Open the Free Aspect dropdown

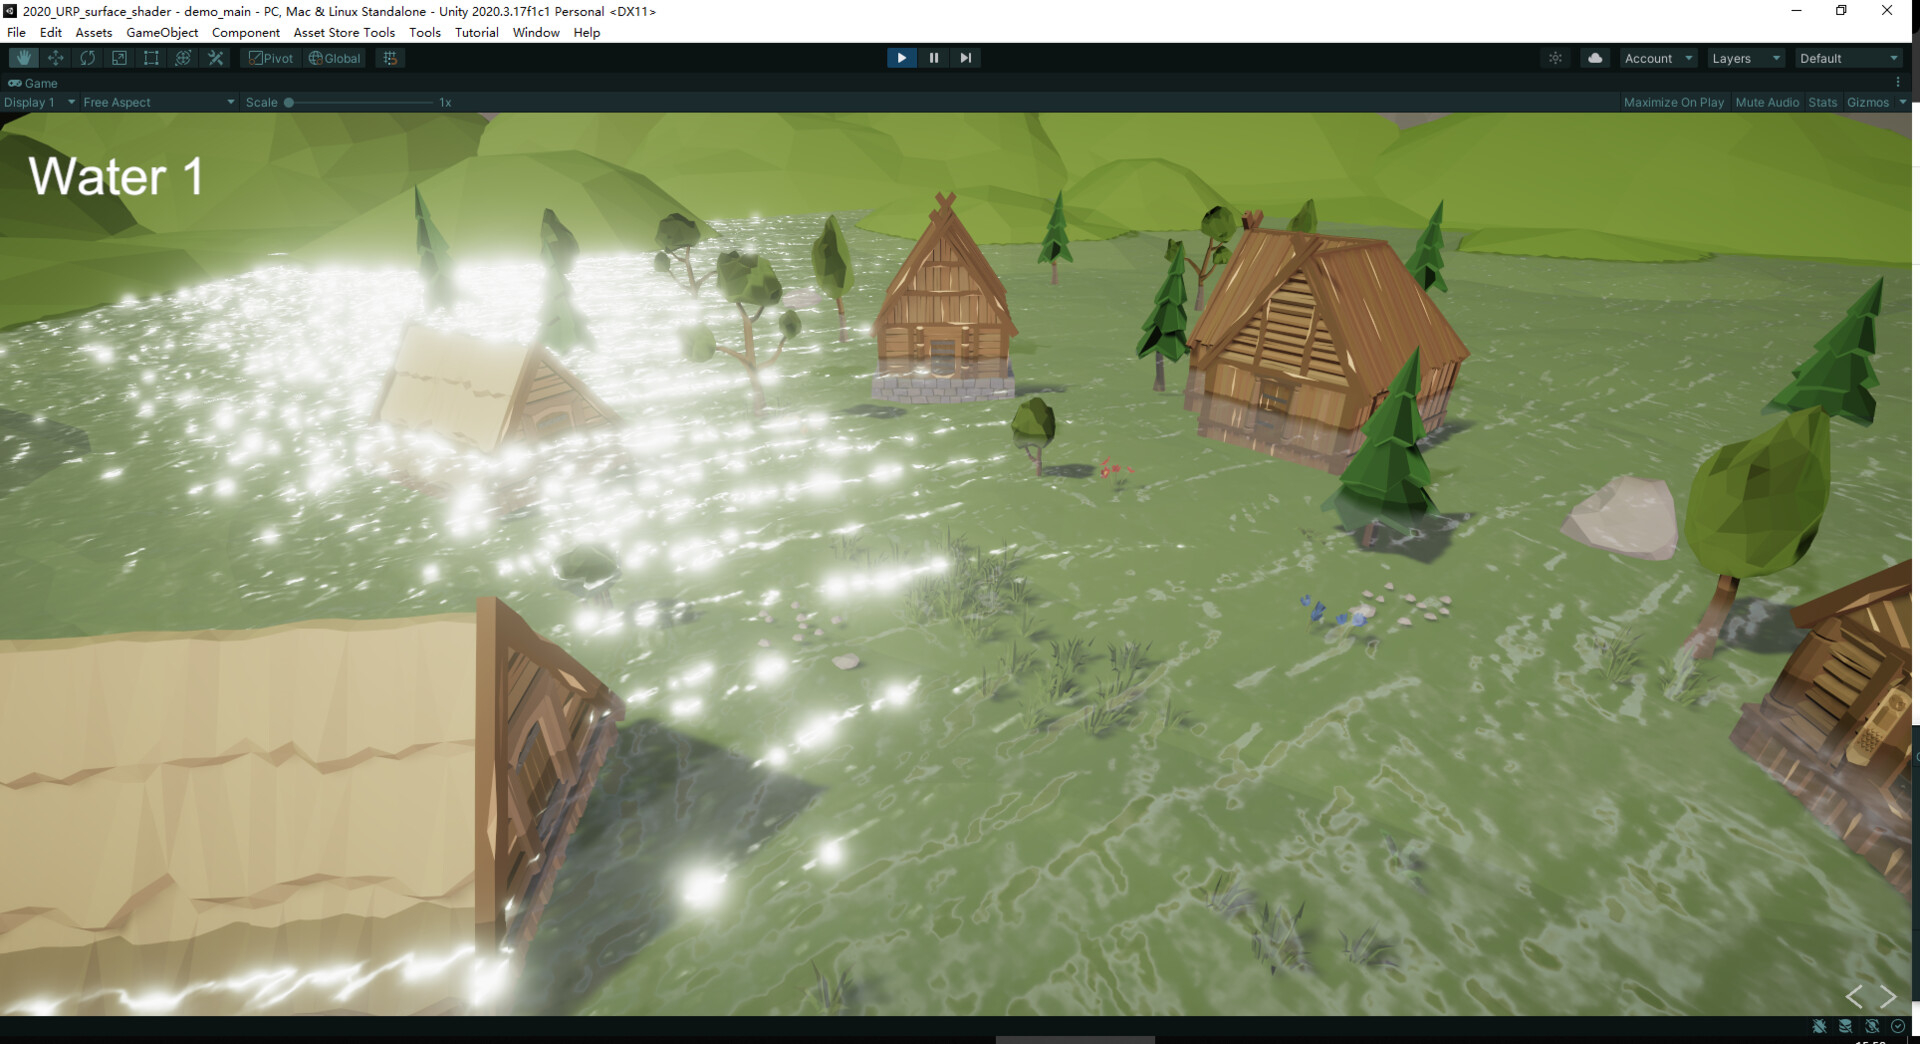[155, 101]
